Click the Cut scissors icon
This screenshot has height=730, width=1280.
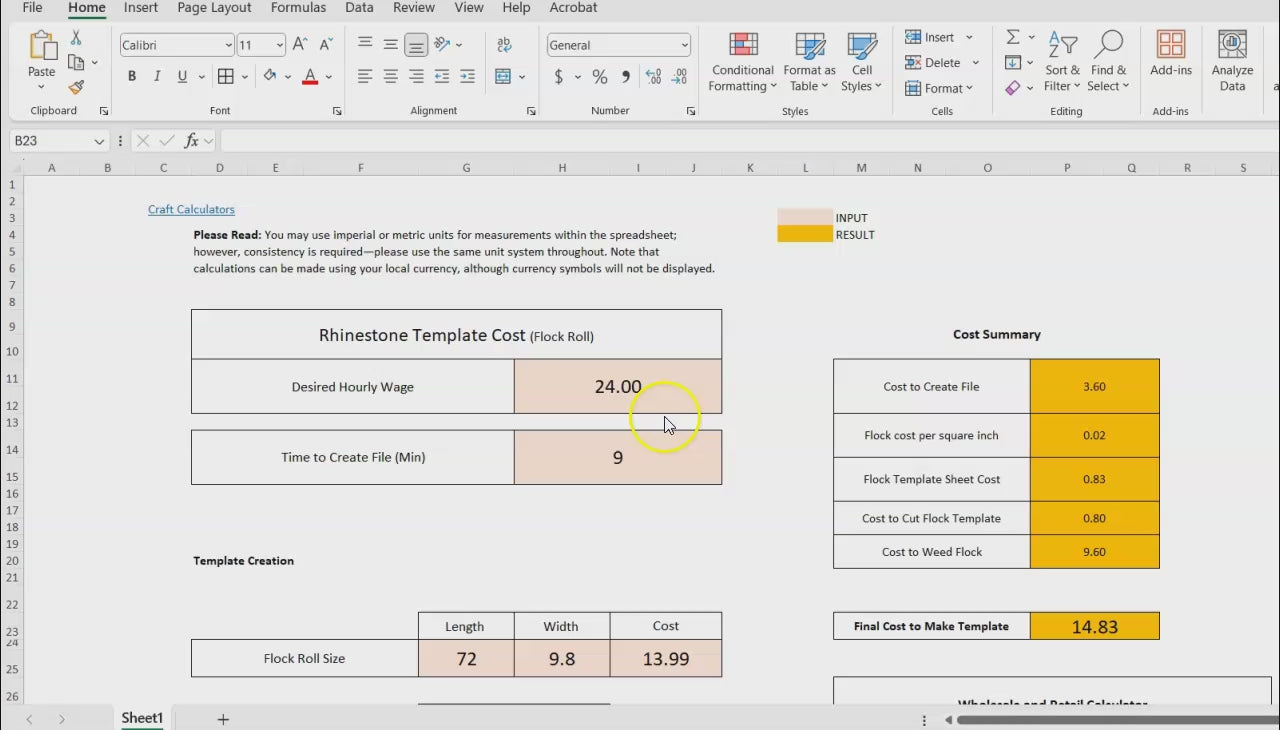(x=76, y=38)
